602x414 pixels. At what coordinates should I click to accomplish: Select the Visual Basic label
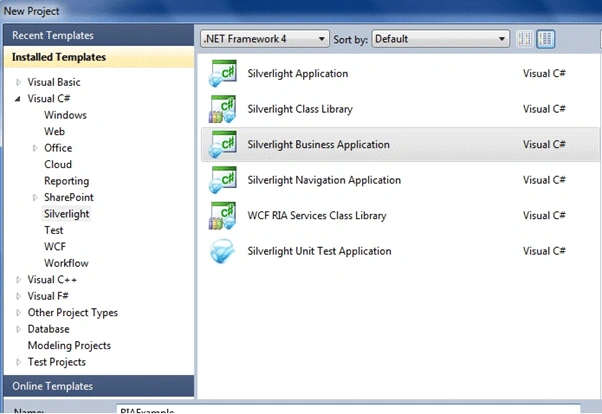(54, 82)
